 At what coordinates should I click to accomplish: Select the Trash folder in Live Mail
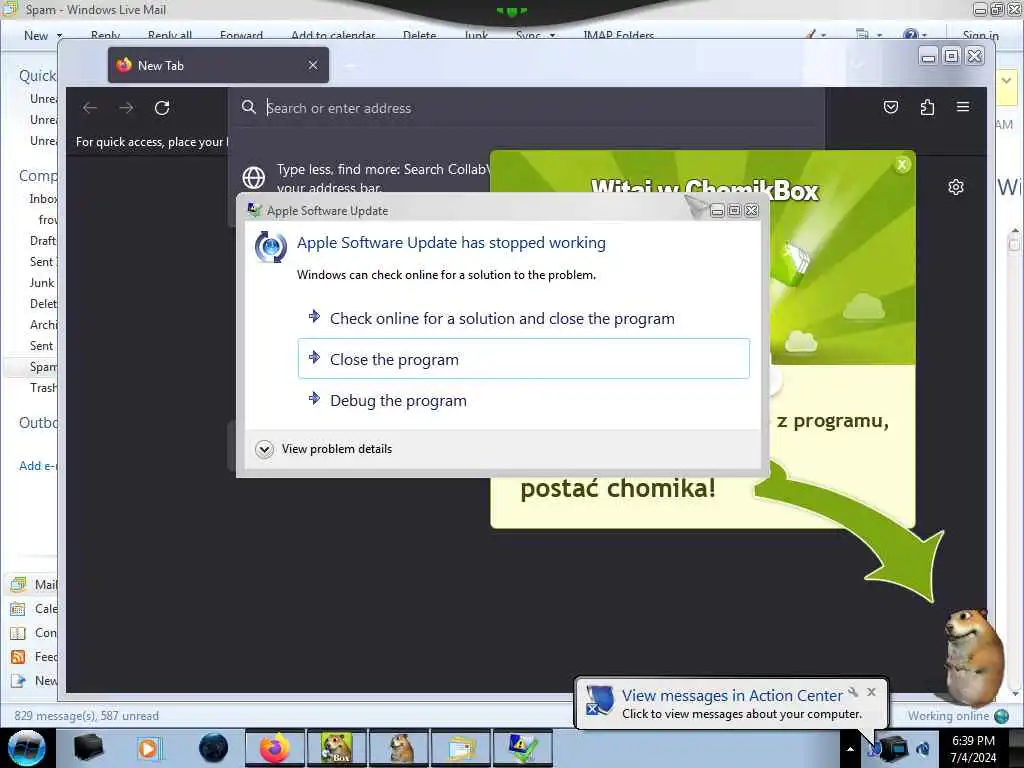(43, 388)
